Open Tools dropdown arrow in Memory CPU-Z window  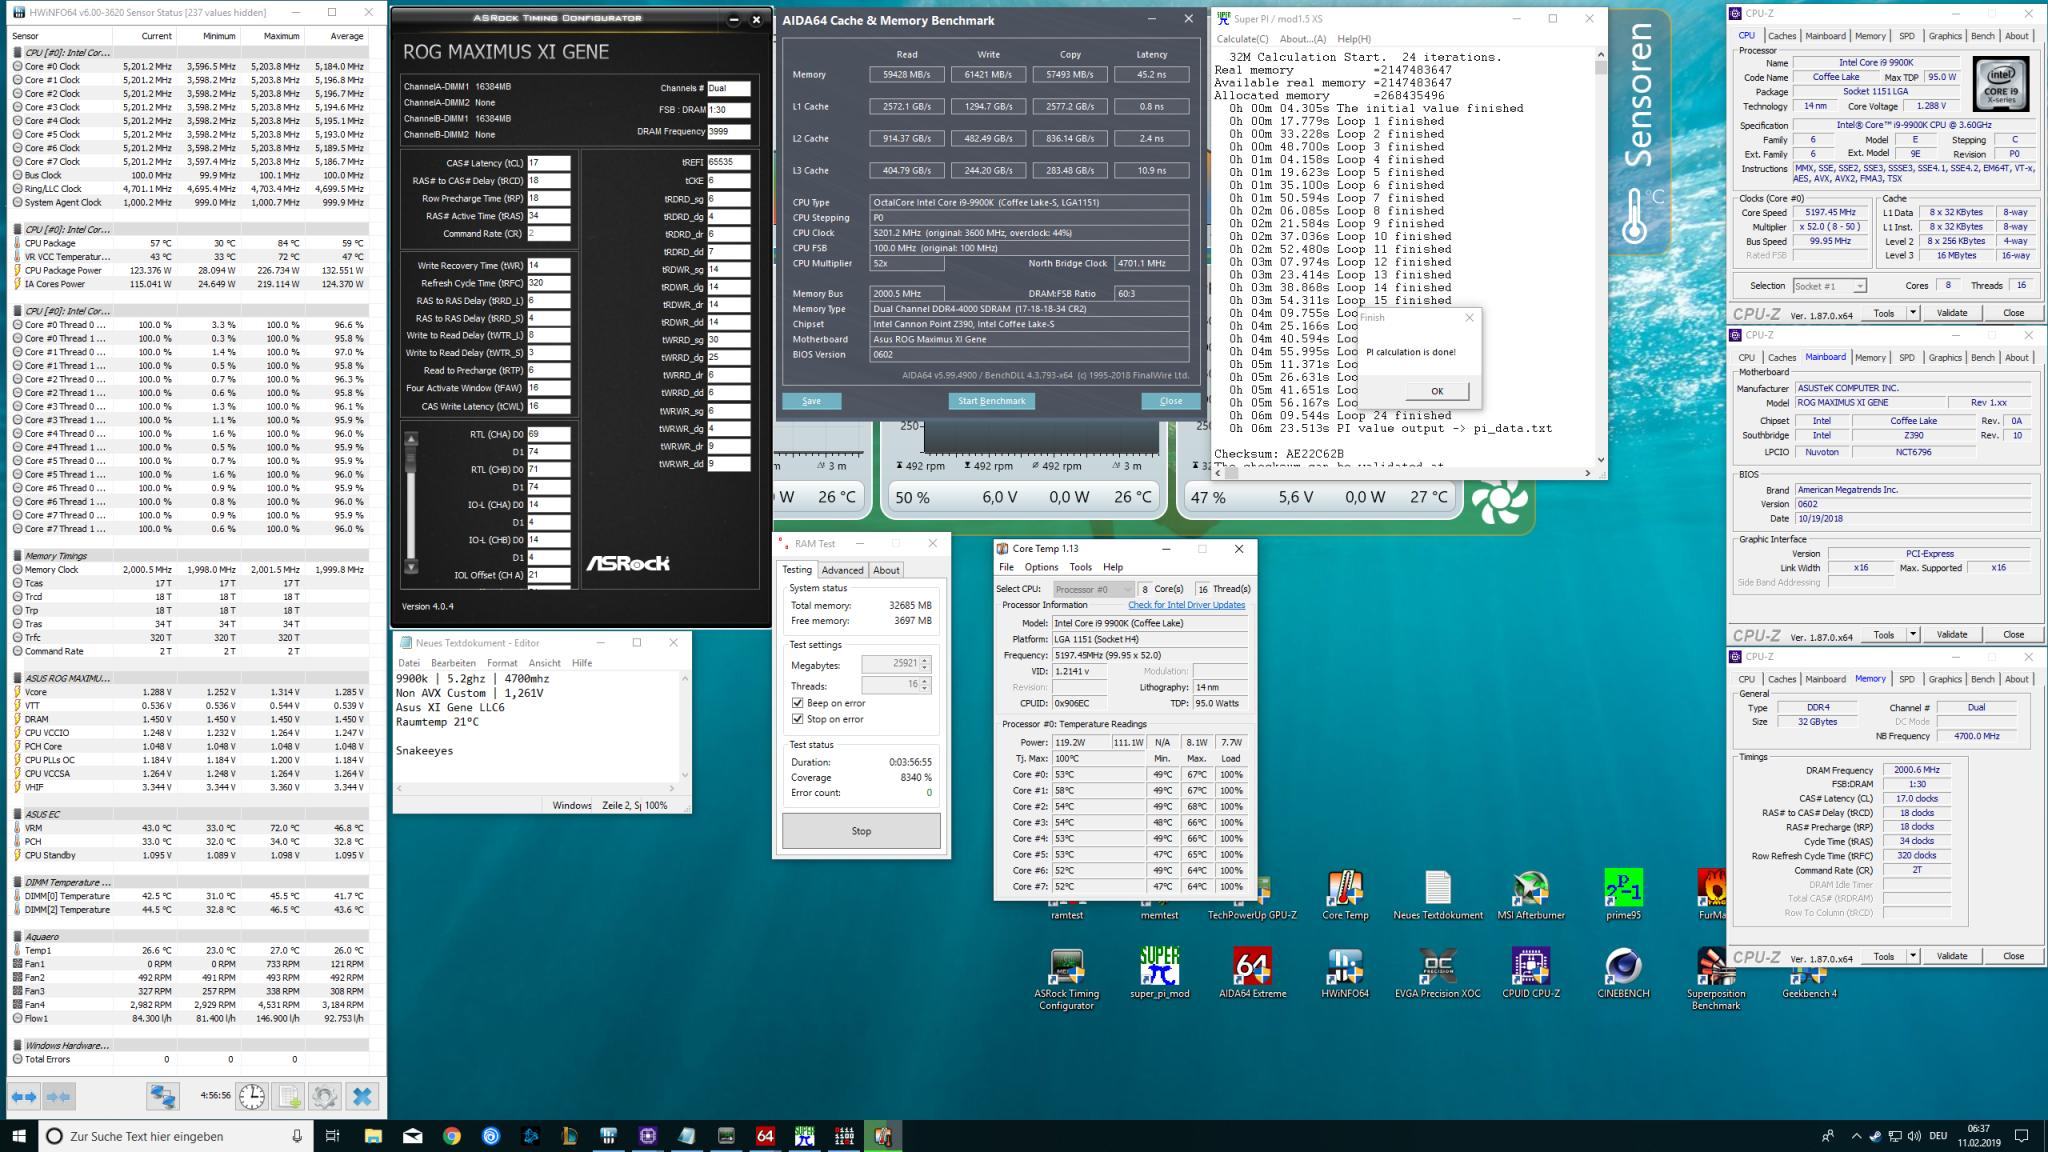pyautogui.click(x=1912, y=956)
